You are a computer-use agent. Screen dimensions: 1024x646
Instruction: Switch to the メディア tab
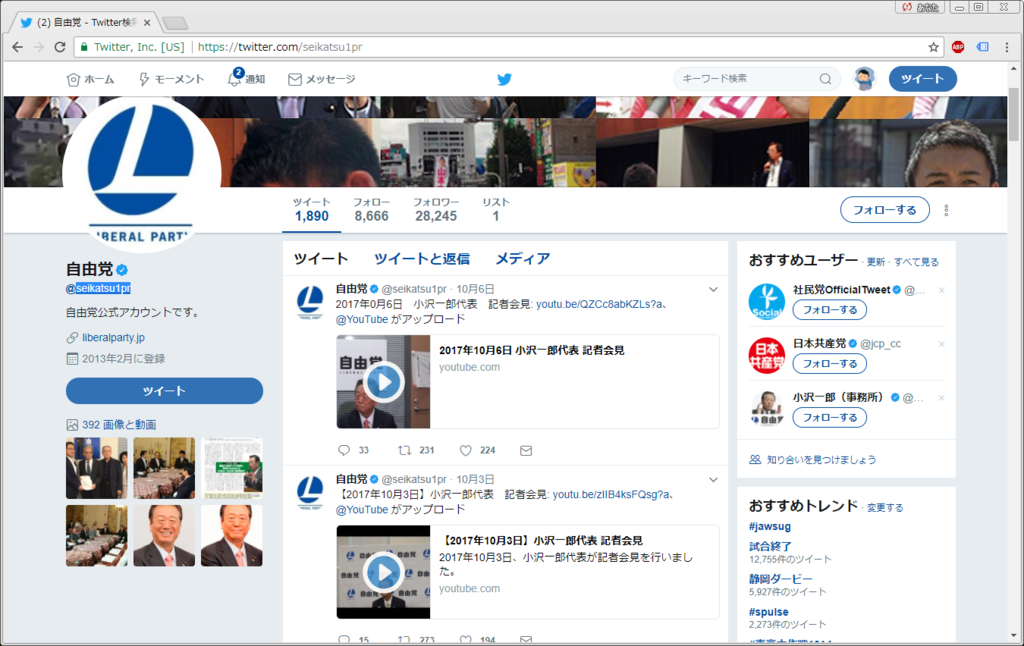pos(522,259)
